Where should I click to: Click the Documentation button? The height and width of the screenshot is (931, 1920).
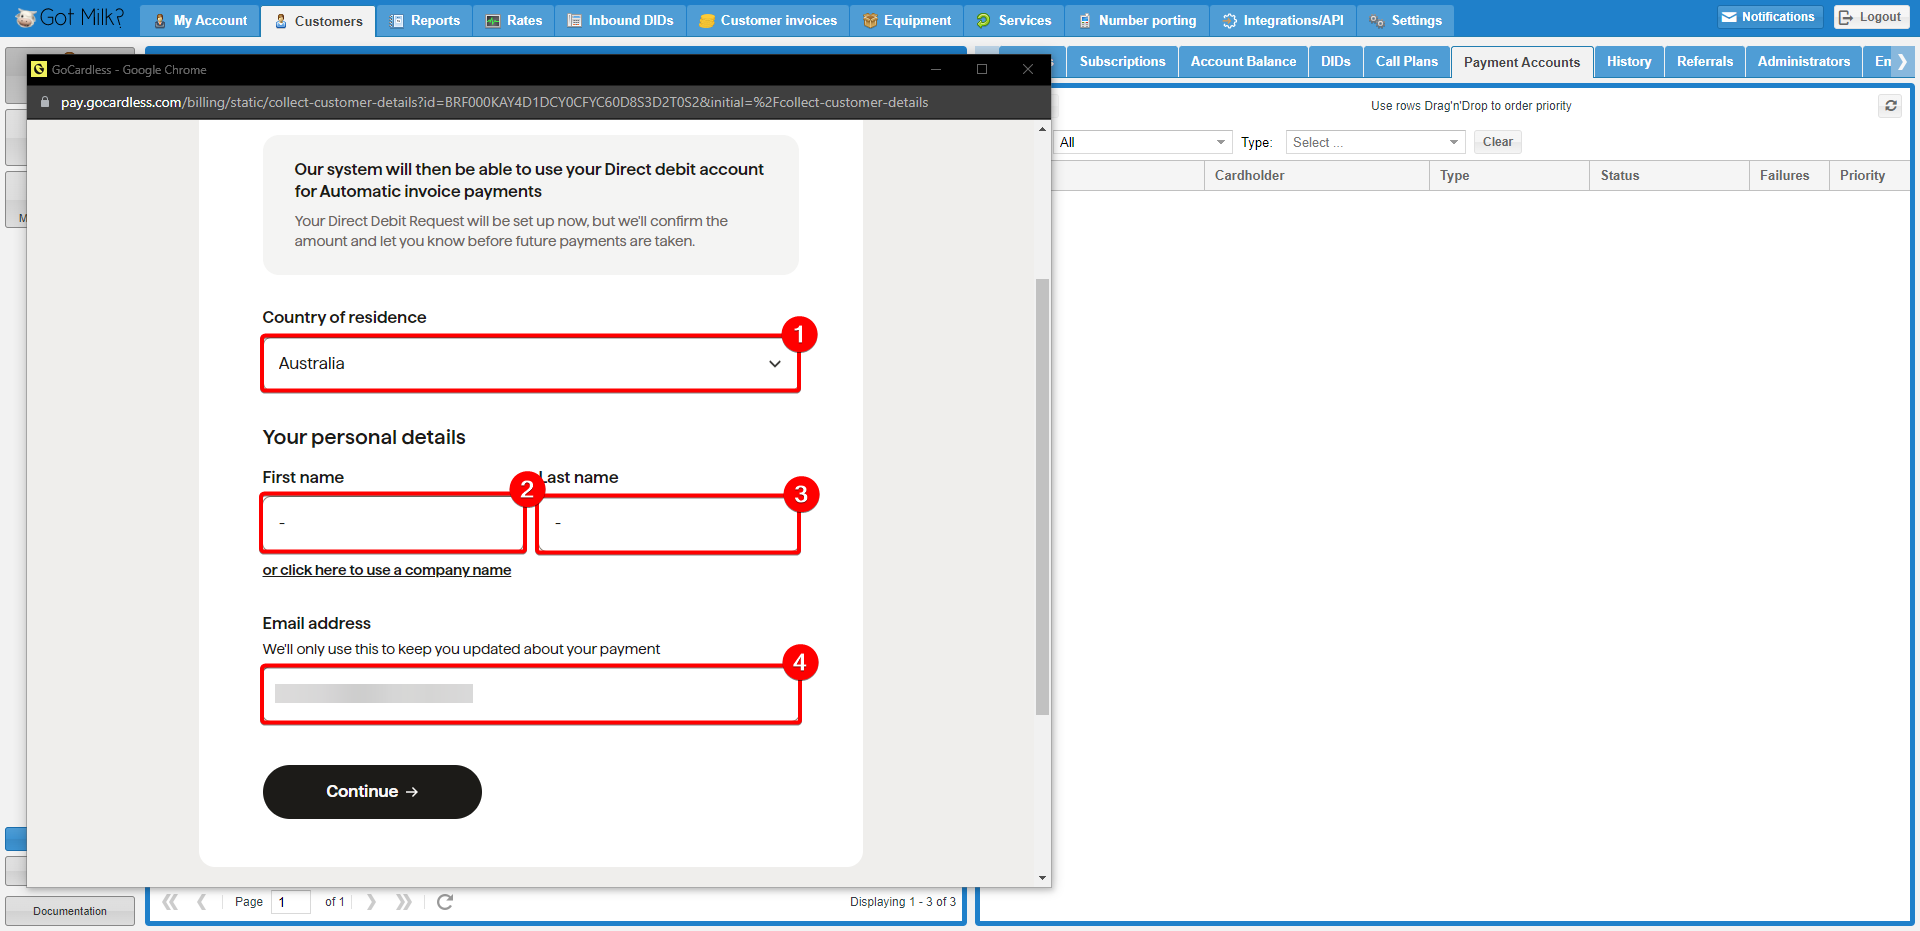point(70,912)
